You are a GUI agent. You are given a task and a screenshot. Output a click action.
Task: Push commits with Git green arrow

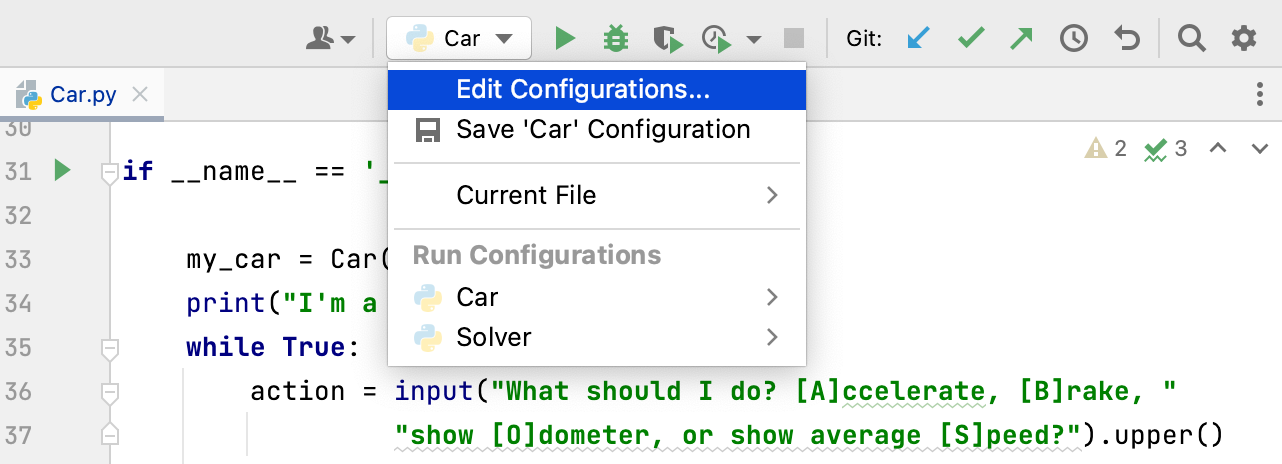pos(1021,39)
